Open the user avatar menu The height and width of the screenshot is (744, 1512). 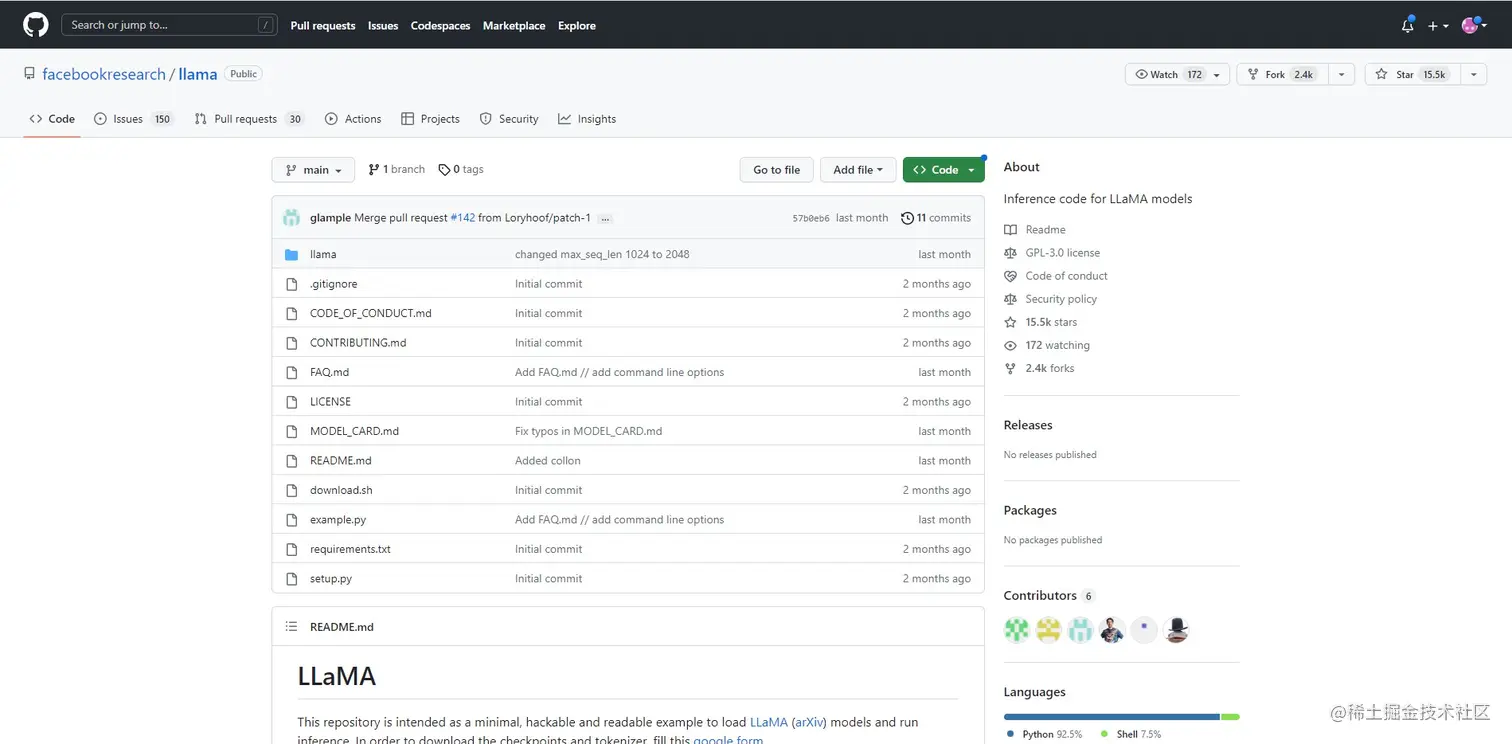coord(1475,26)
